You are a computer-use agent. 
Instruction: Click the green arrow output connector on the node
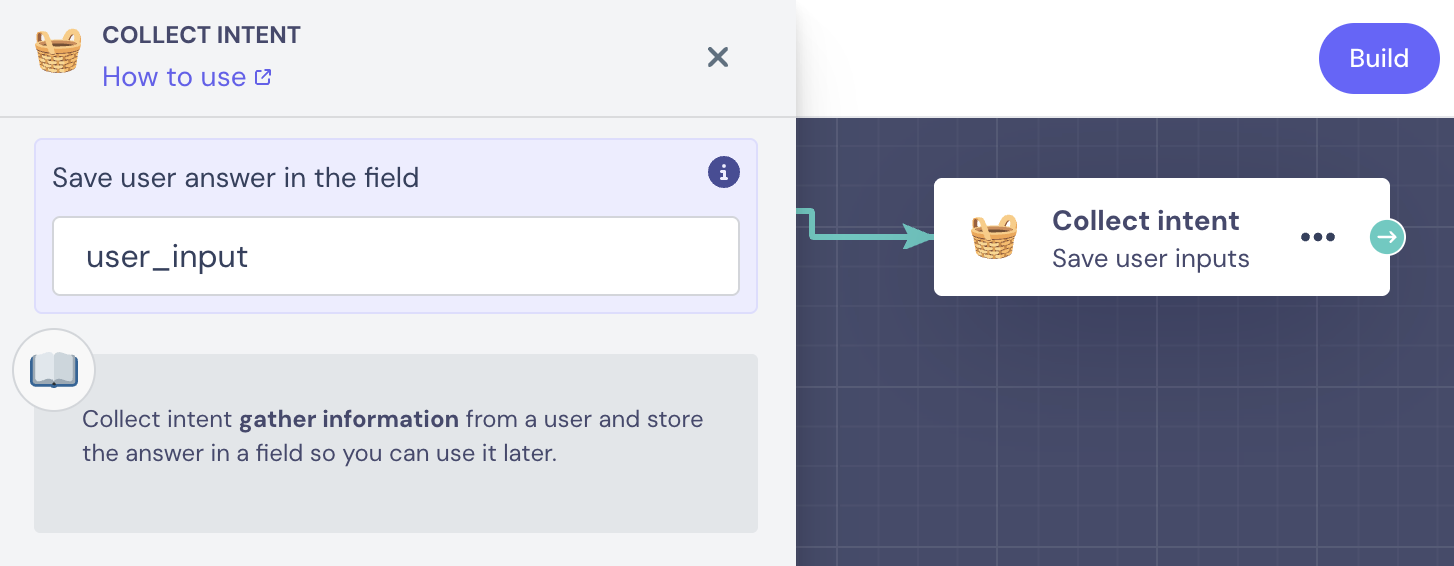coord(1387,237)
